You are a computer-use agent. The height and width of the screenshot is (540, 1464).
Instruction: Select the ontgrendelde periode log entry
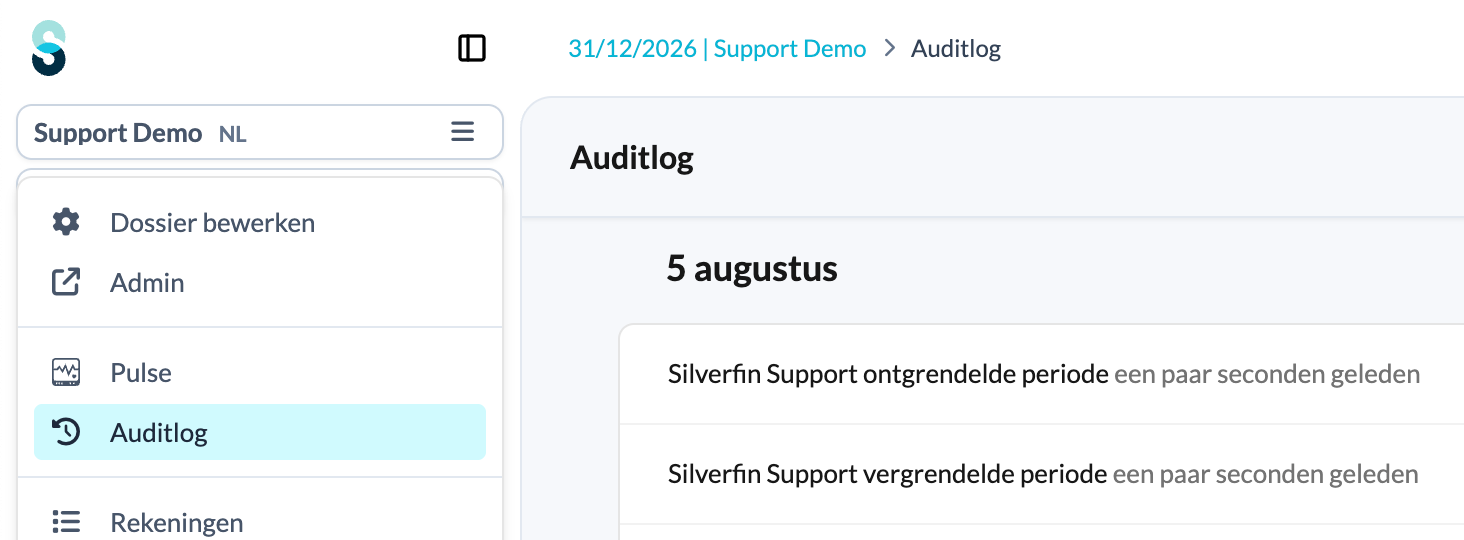pos(1042,374)
